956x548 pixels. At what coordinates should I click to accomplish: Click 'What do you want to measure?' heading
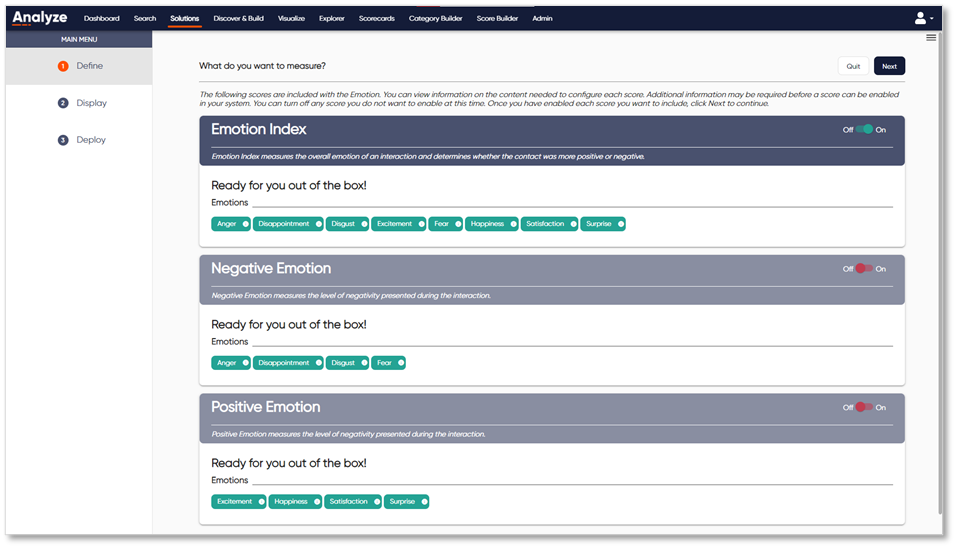262,66
